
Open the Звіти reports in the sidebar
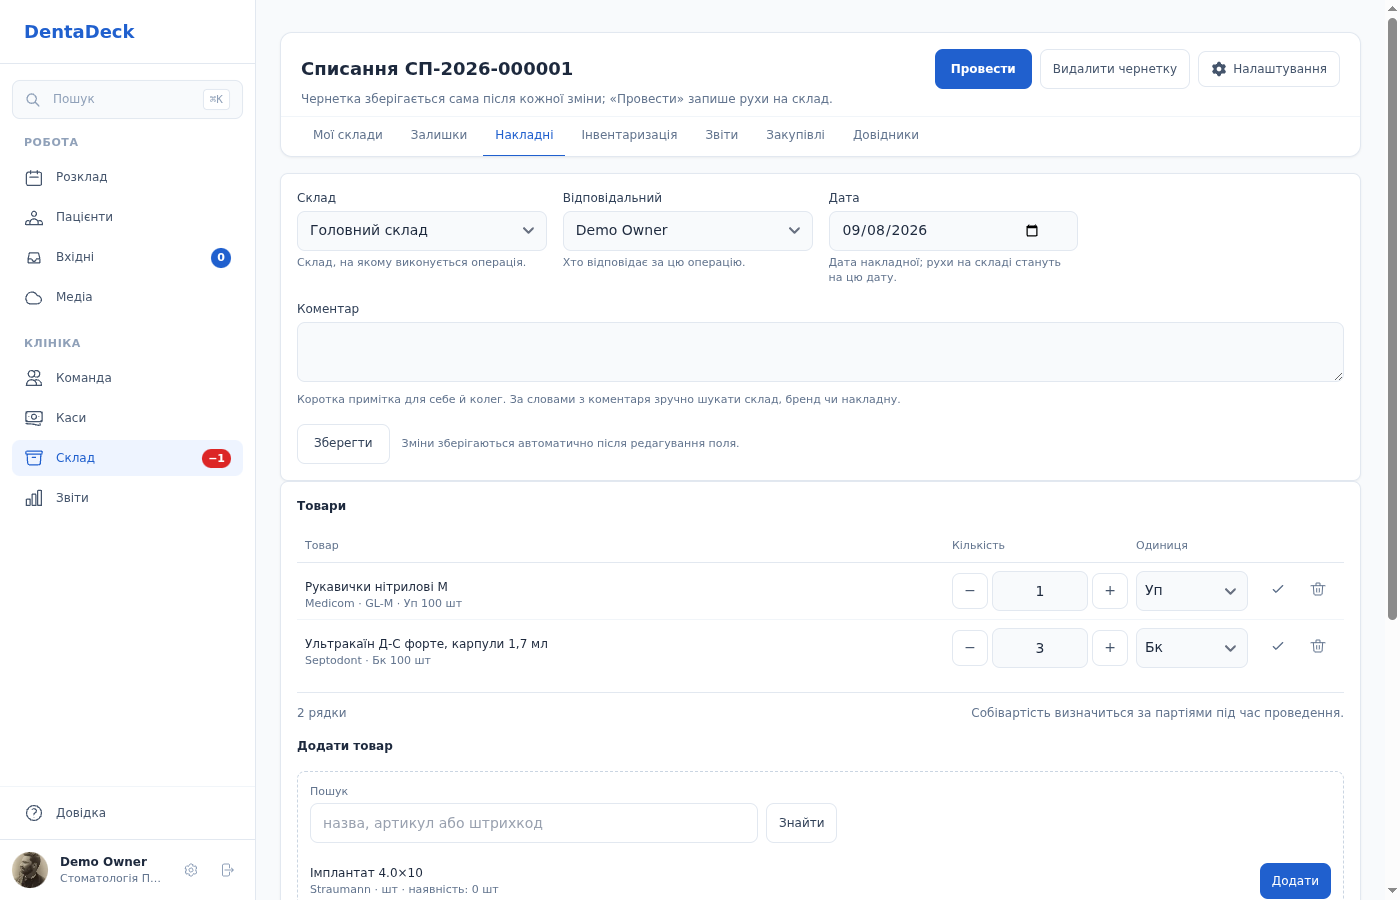click(127, 498)
